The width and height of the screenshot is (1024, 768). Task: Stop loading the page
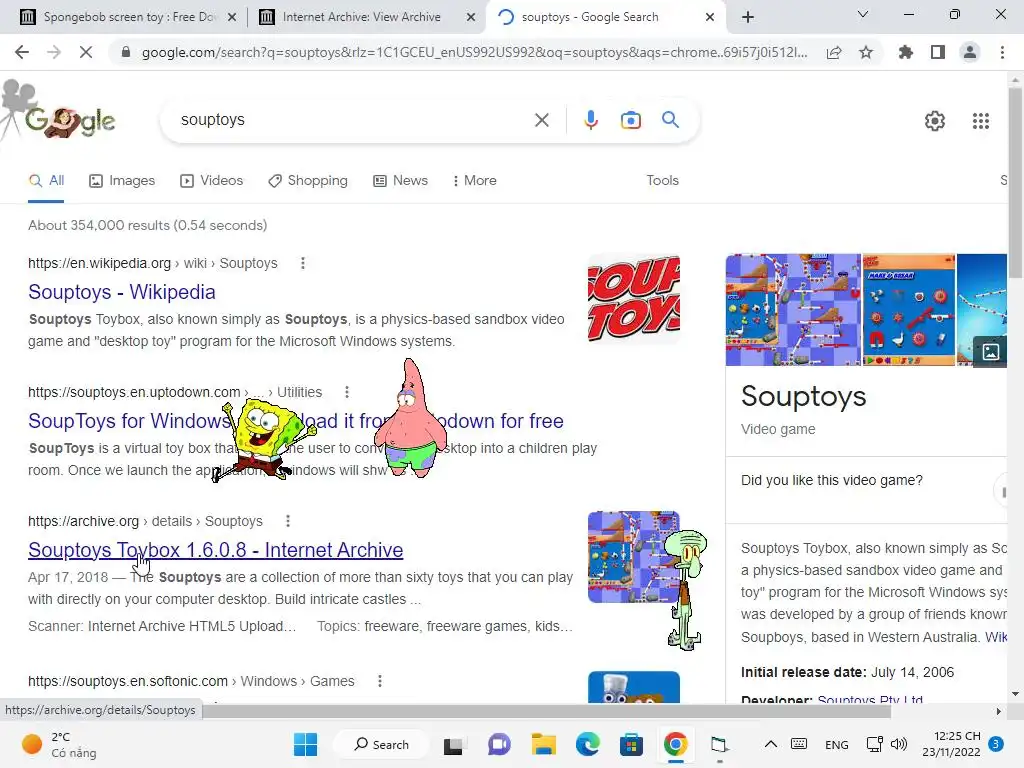[86, 52]
